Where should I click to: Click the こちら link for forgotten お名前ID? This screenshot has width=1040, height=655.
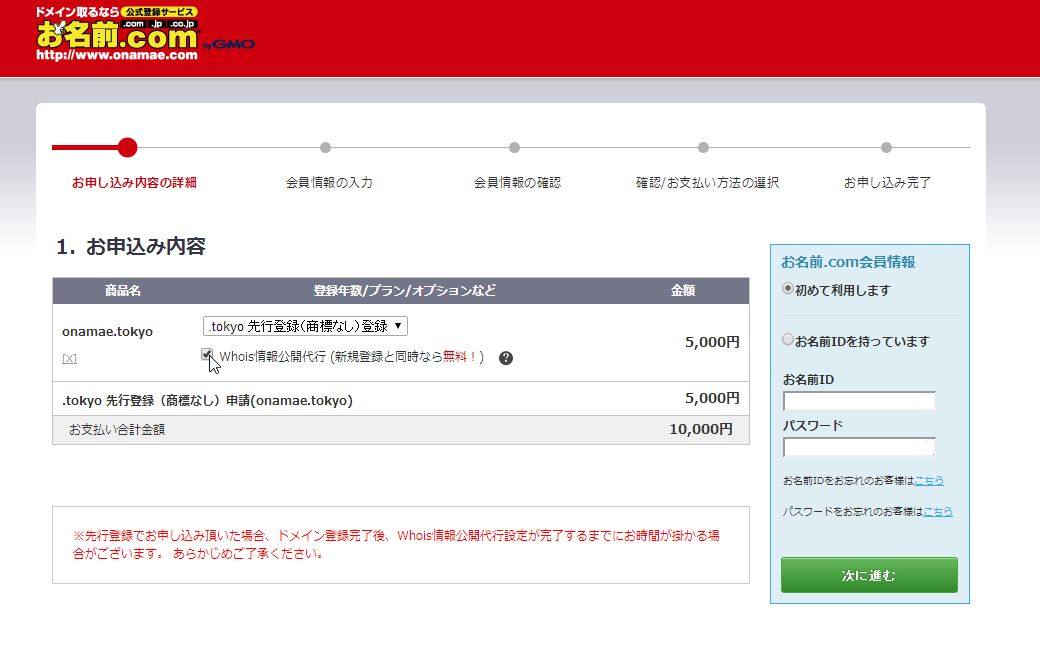(x=929, y=481)
